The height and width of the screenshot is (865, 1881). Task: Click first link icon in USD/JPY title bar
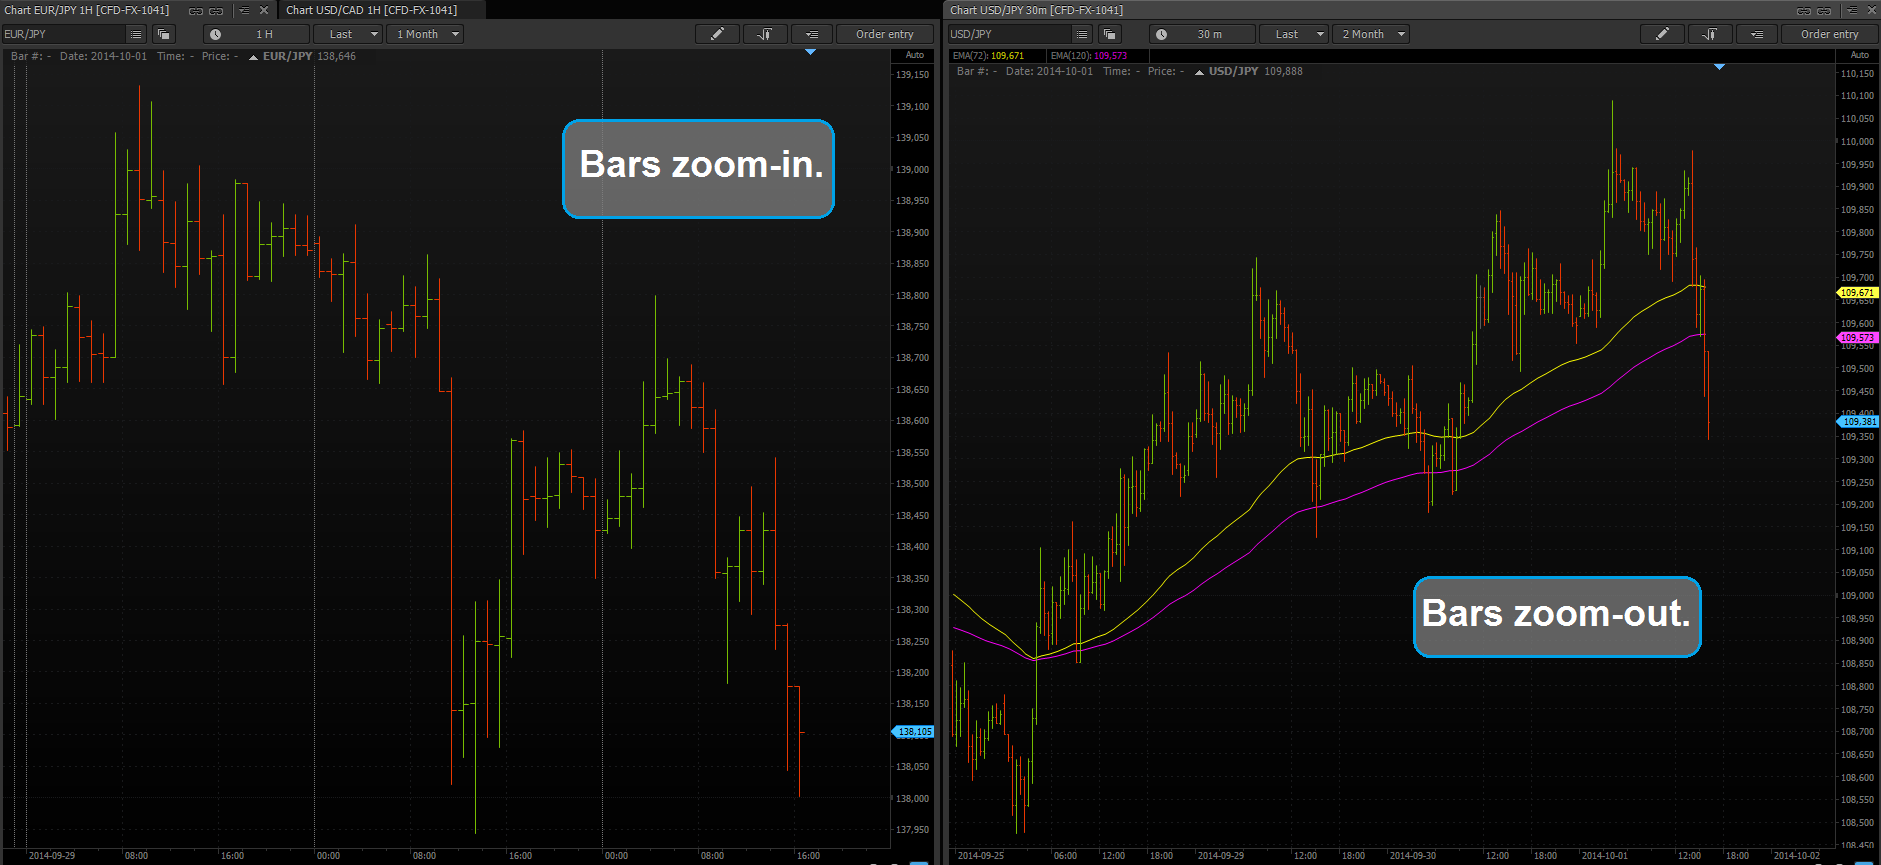tap(1804, 10)
